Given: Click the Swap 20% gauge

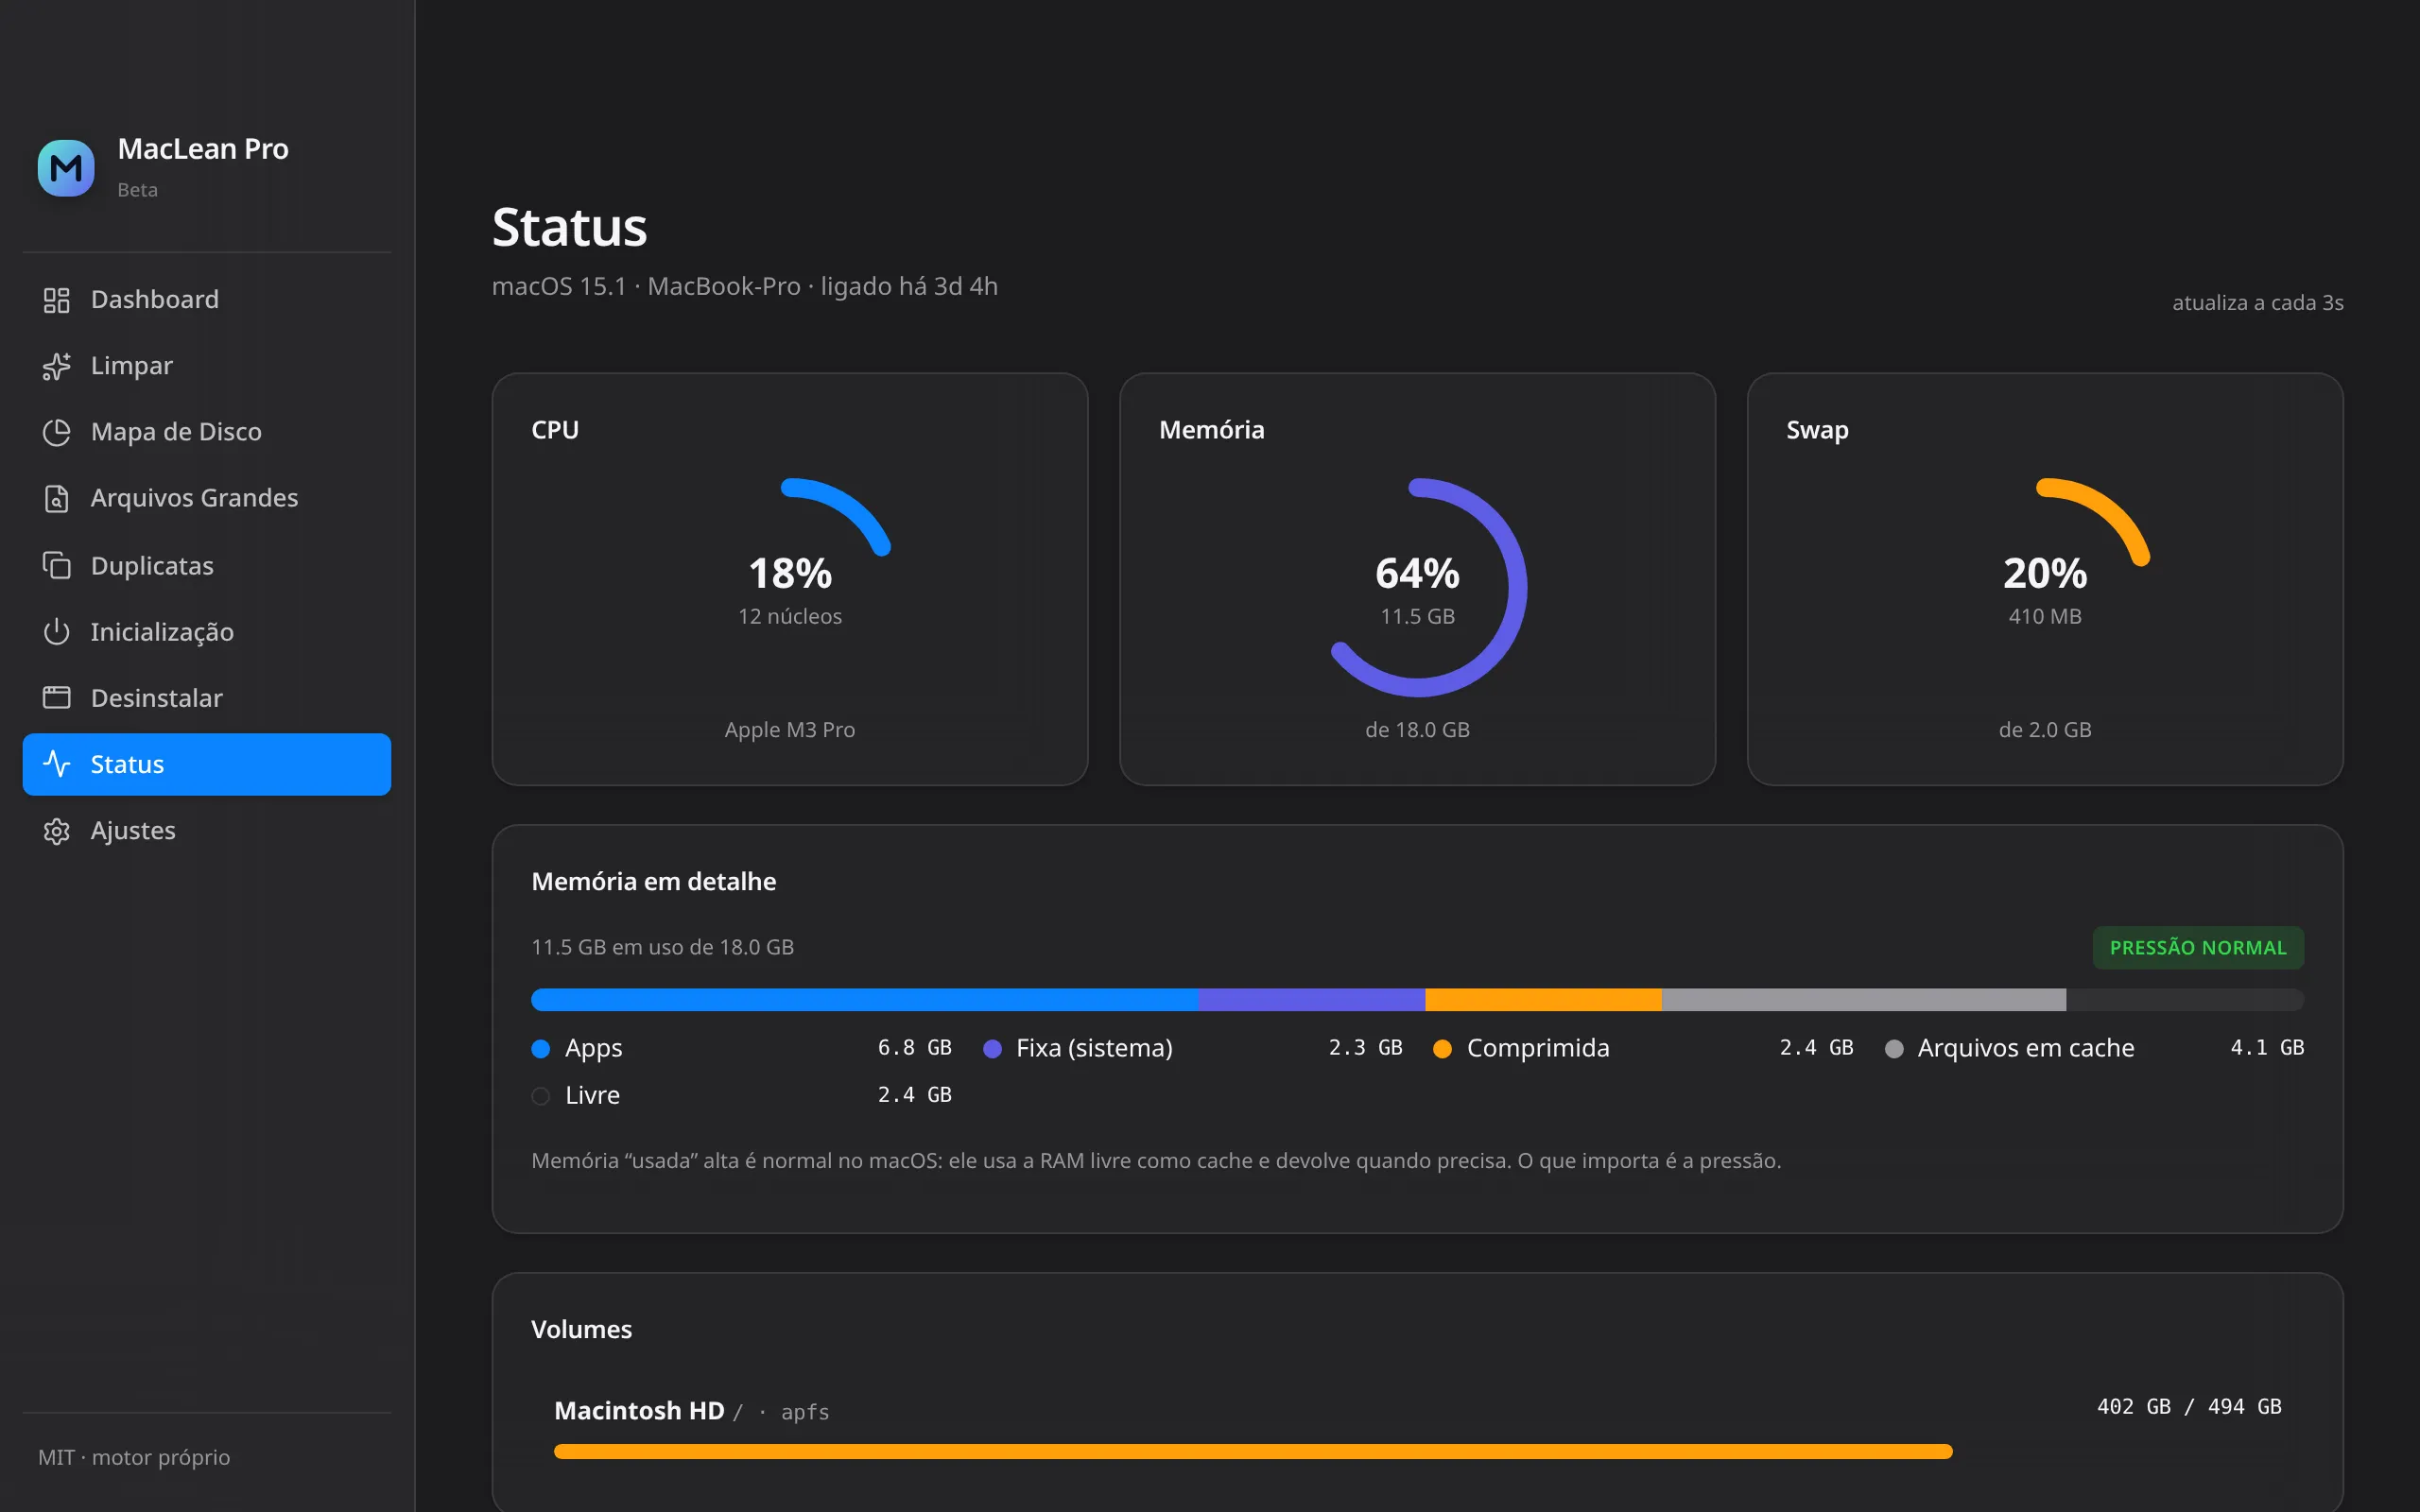Looking at the screenshot, I should tap(2045, 587).
